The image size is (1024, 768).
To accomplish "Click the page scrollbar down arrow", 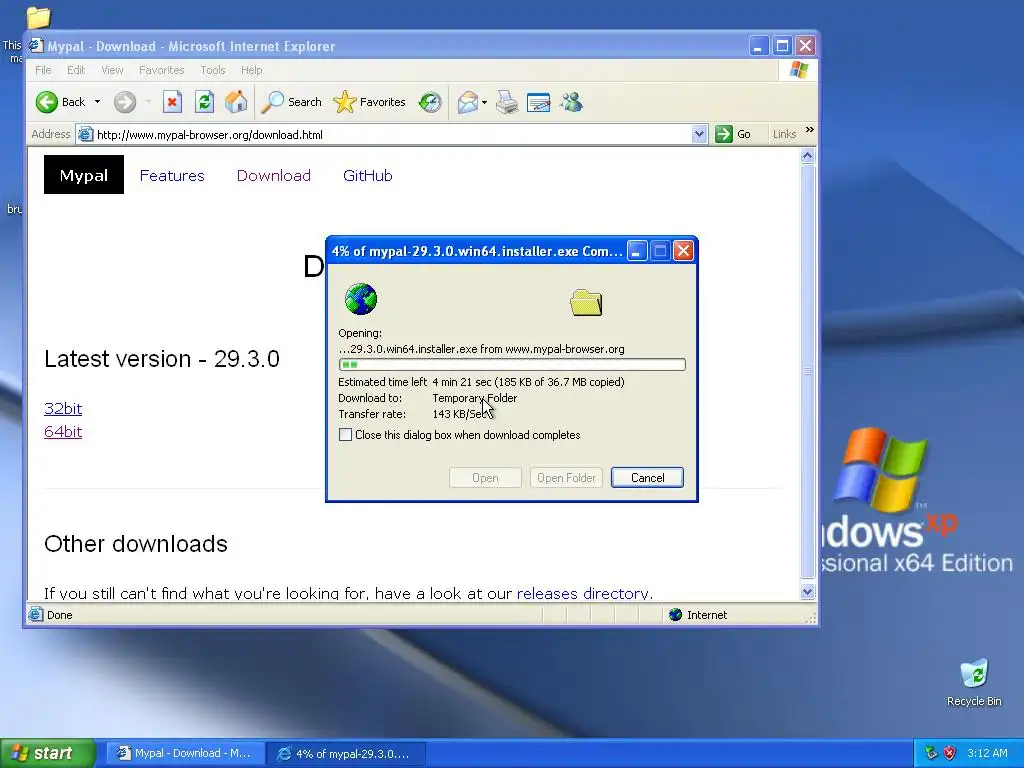I will (807, 592).
